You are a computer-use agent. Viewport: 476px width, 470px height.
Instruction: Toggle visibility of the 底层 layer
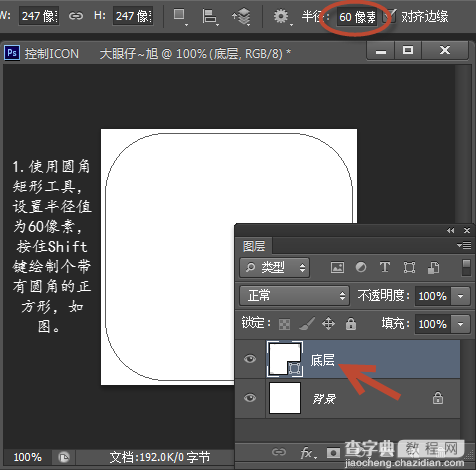pos(250,359)
